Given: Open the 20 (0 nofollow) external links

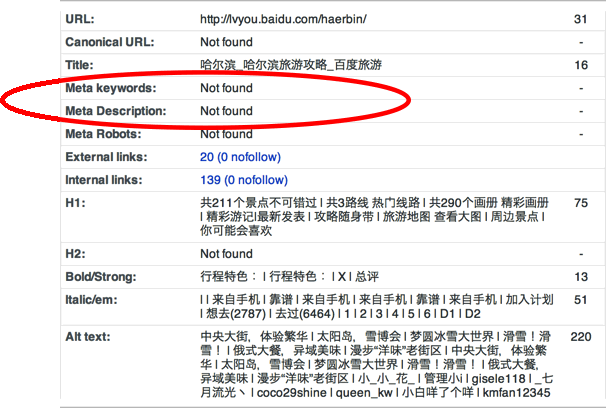Looking at the screenshot, I should (240, 157).
